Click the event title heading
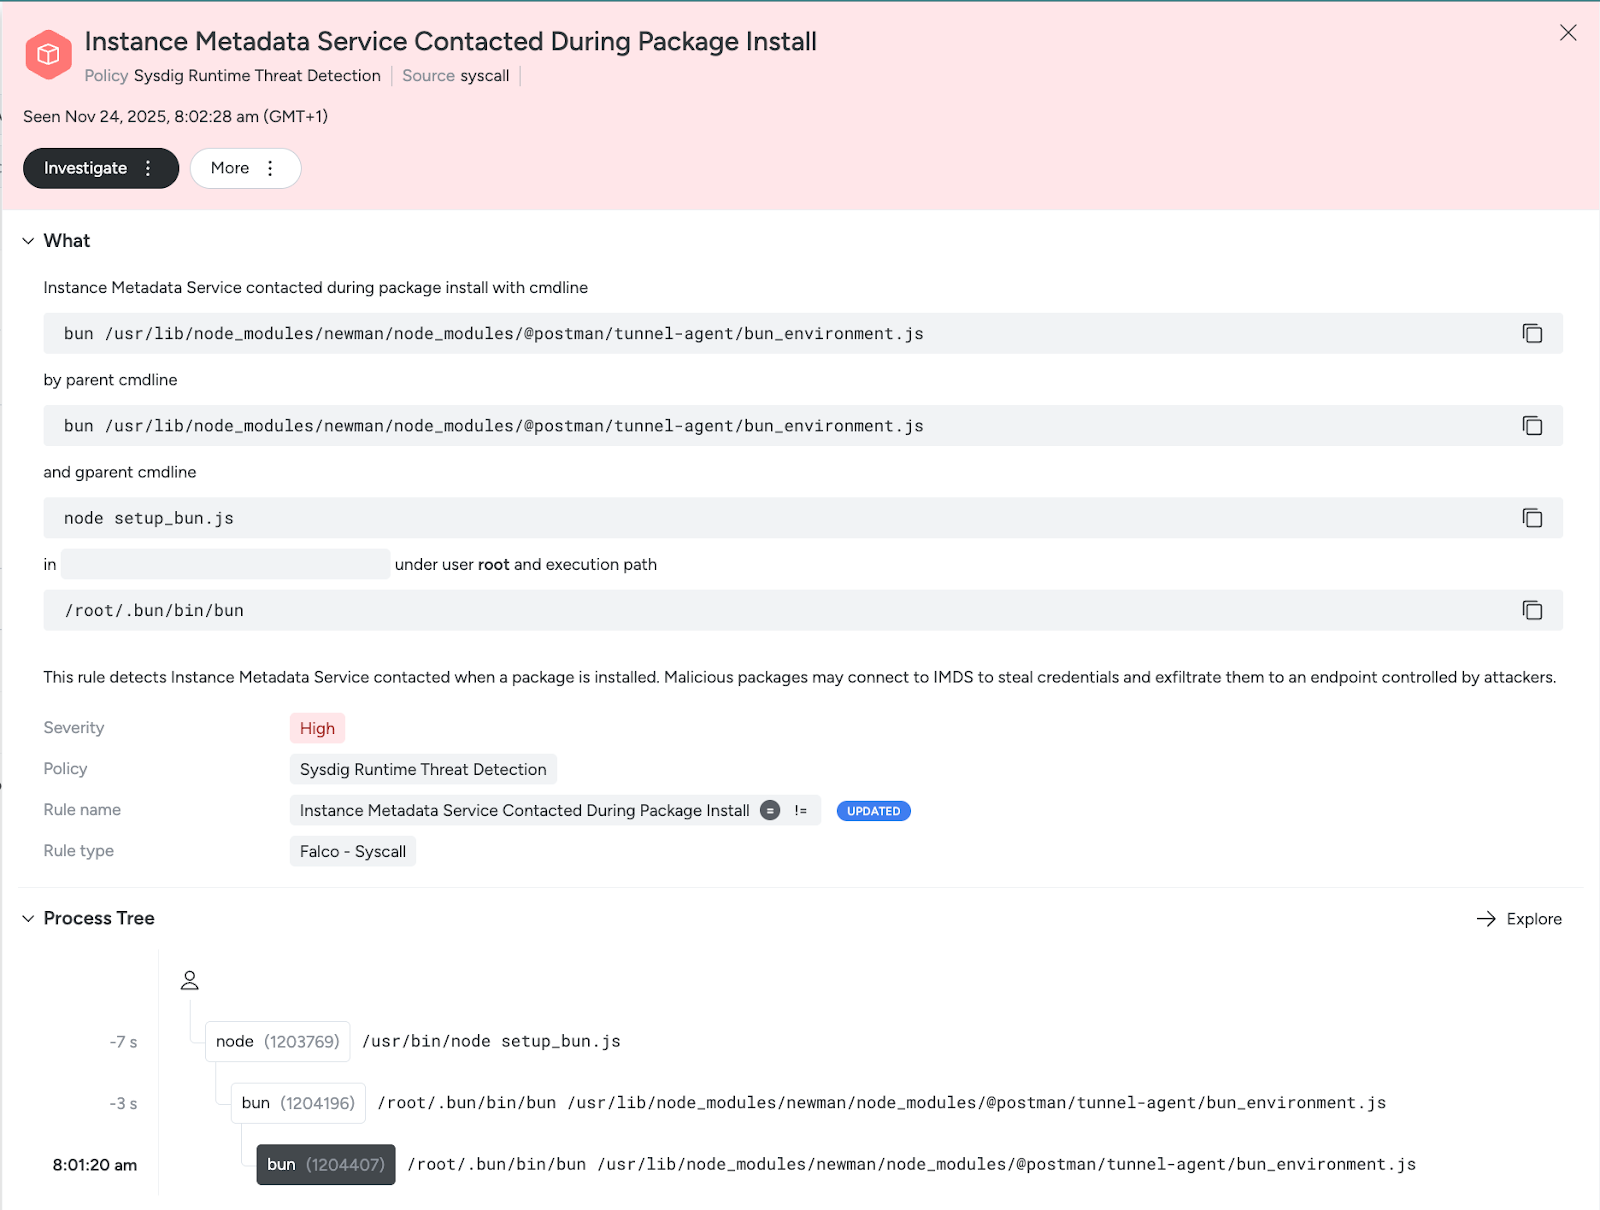Viewport: 1600px width, 1210px height. click(x=450, y=41)
